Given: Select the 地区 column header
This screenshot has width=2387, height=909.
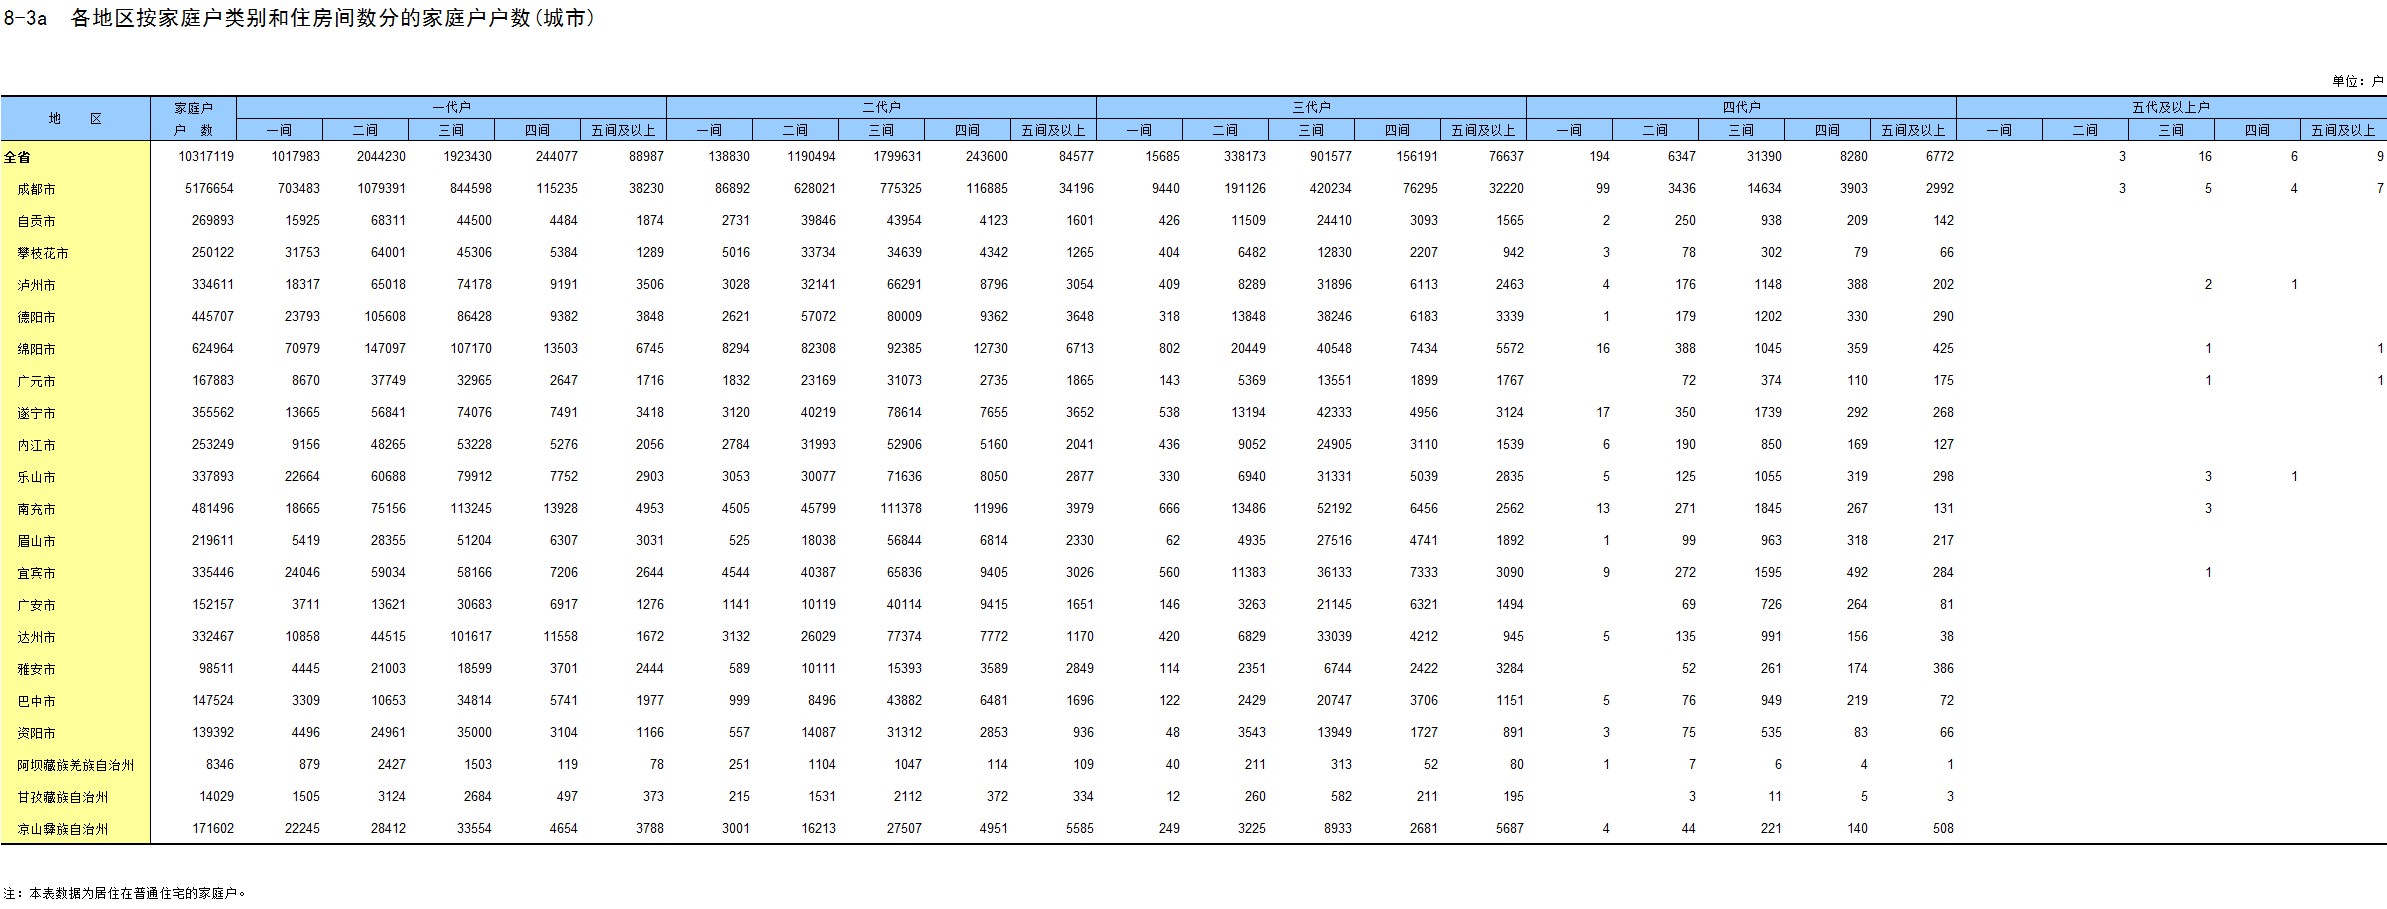Looking at the screenshot, I should (x=75, y=118).
